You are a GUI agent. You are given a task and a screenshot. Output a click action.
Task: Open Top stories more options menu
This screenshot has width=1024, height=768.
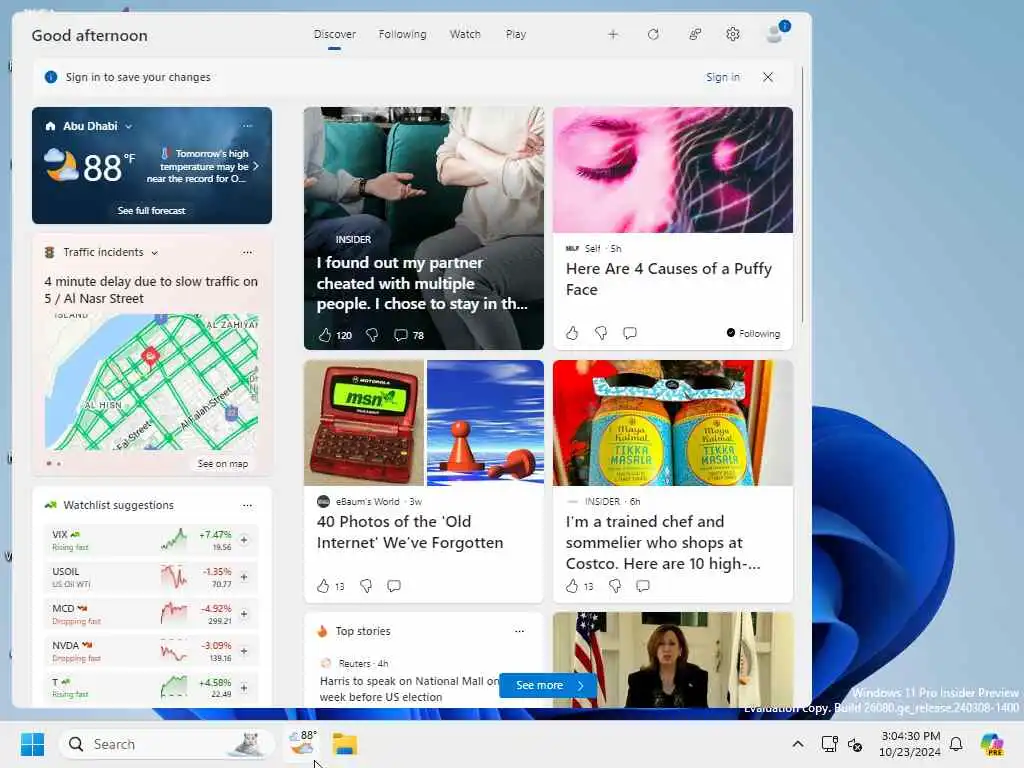[519, 631]
